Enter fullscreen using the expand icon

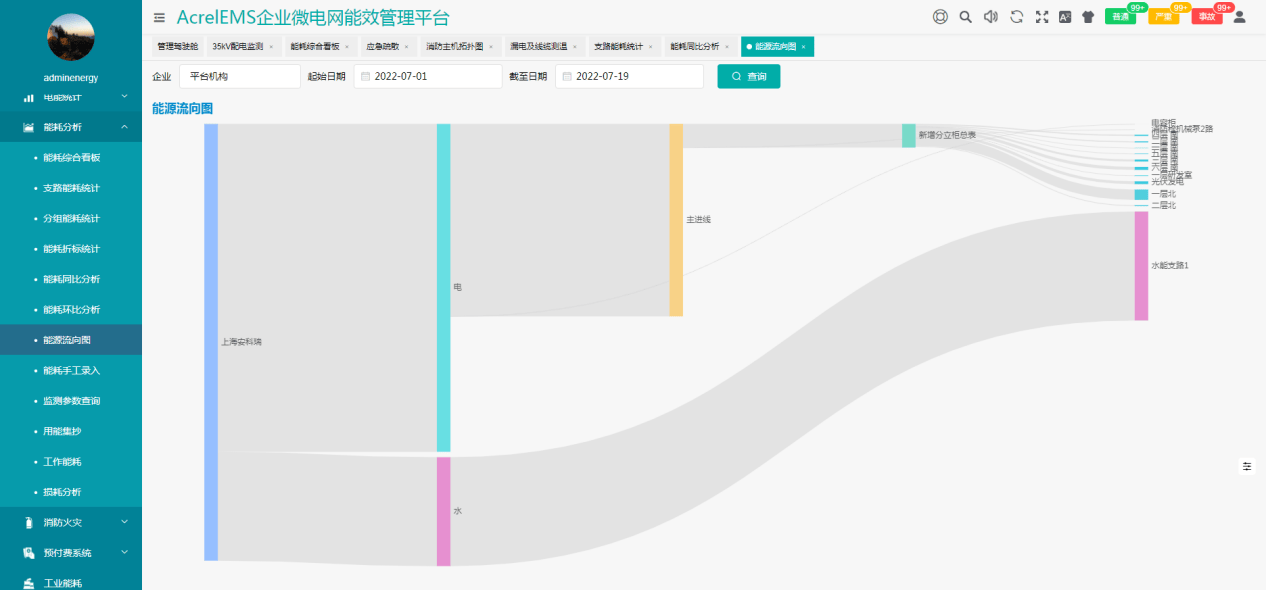coord(1042,17)
